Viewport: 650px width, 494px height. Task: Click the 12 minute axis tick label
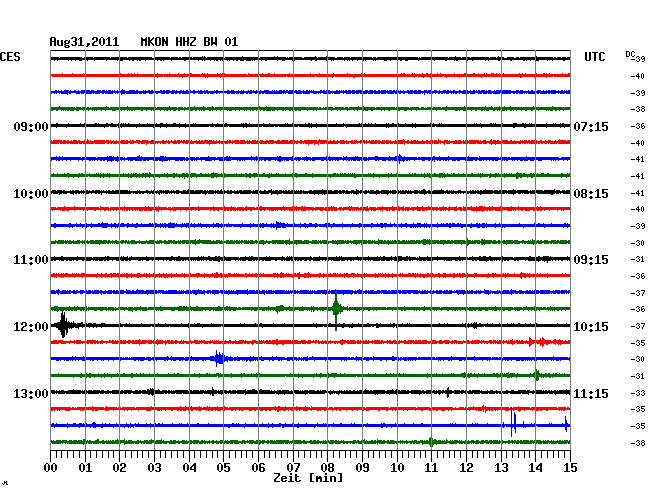tap(466, 467)
